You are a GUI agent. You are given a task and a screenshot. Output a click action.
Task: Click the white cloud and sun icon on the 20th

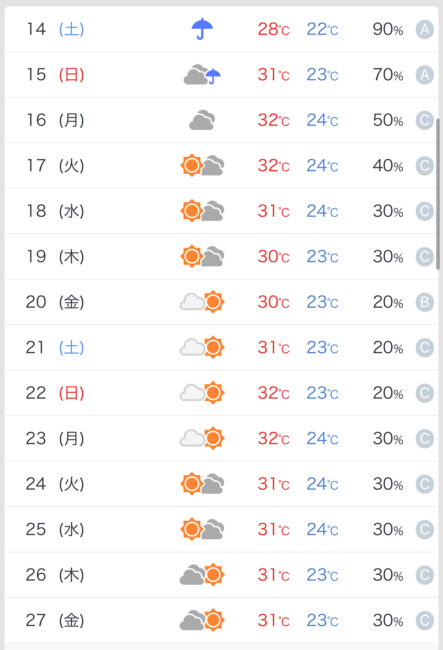click(202, 302)
